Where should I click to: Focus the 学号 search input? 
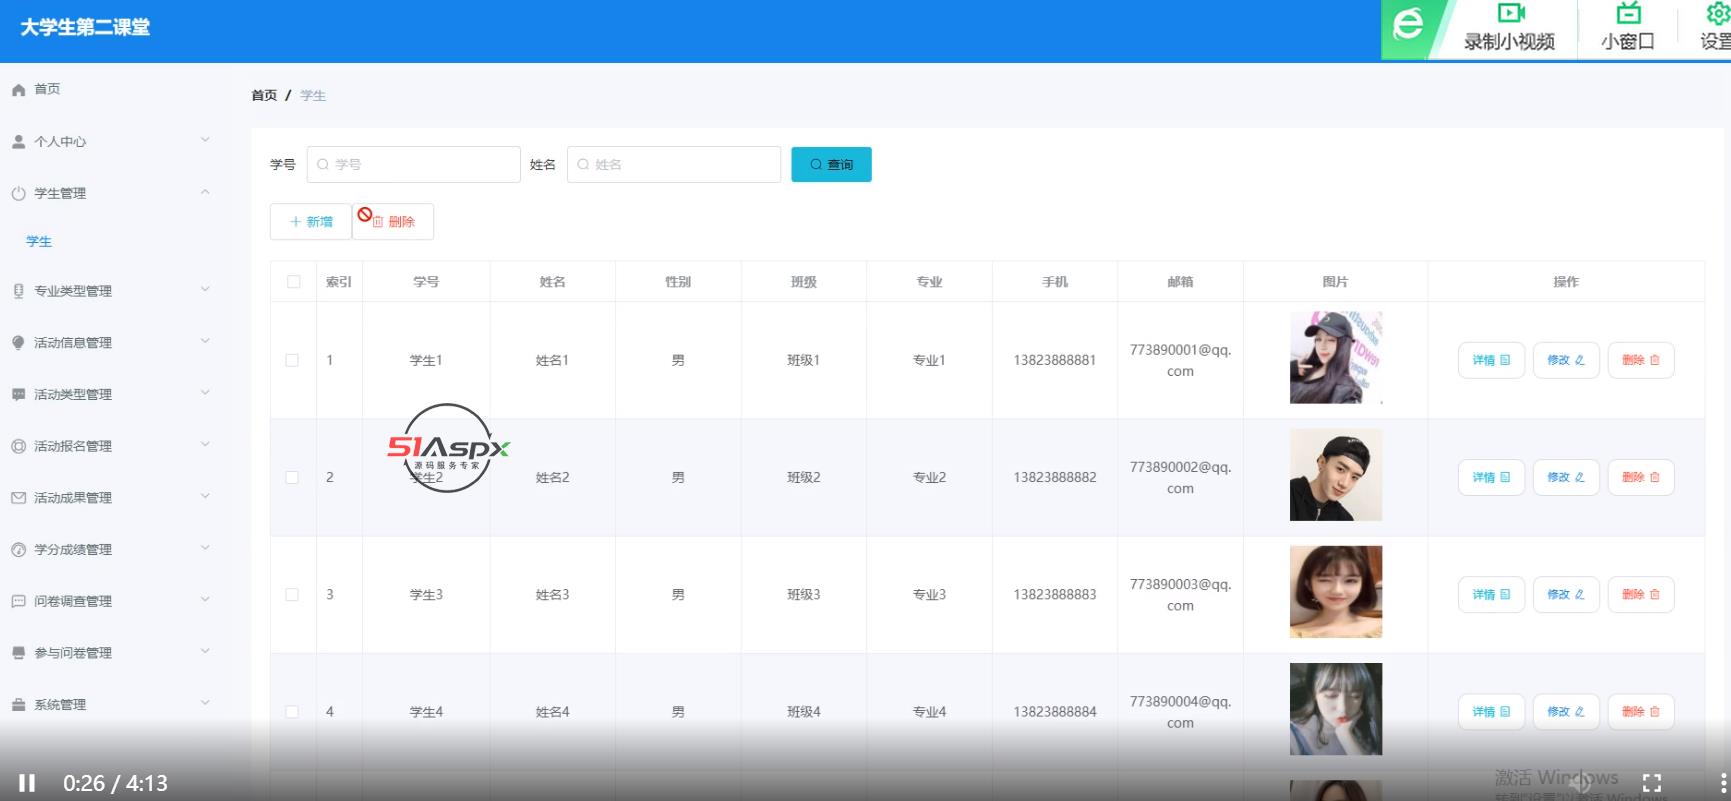point(414,165)
